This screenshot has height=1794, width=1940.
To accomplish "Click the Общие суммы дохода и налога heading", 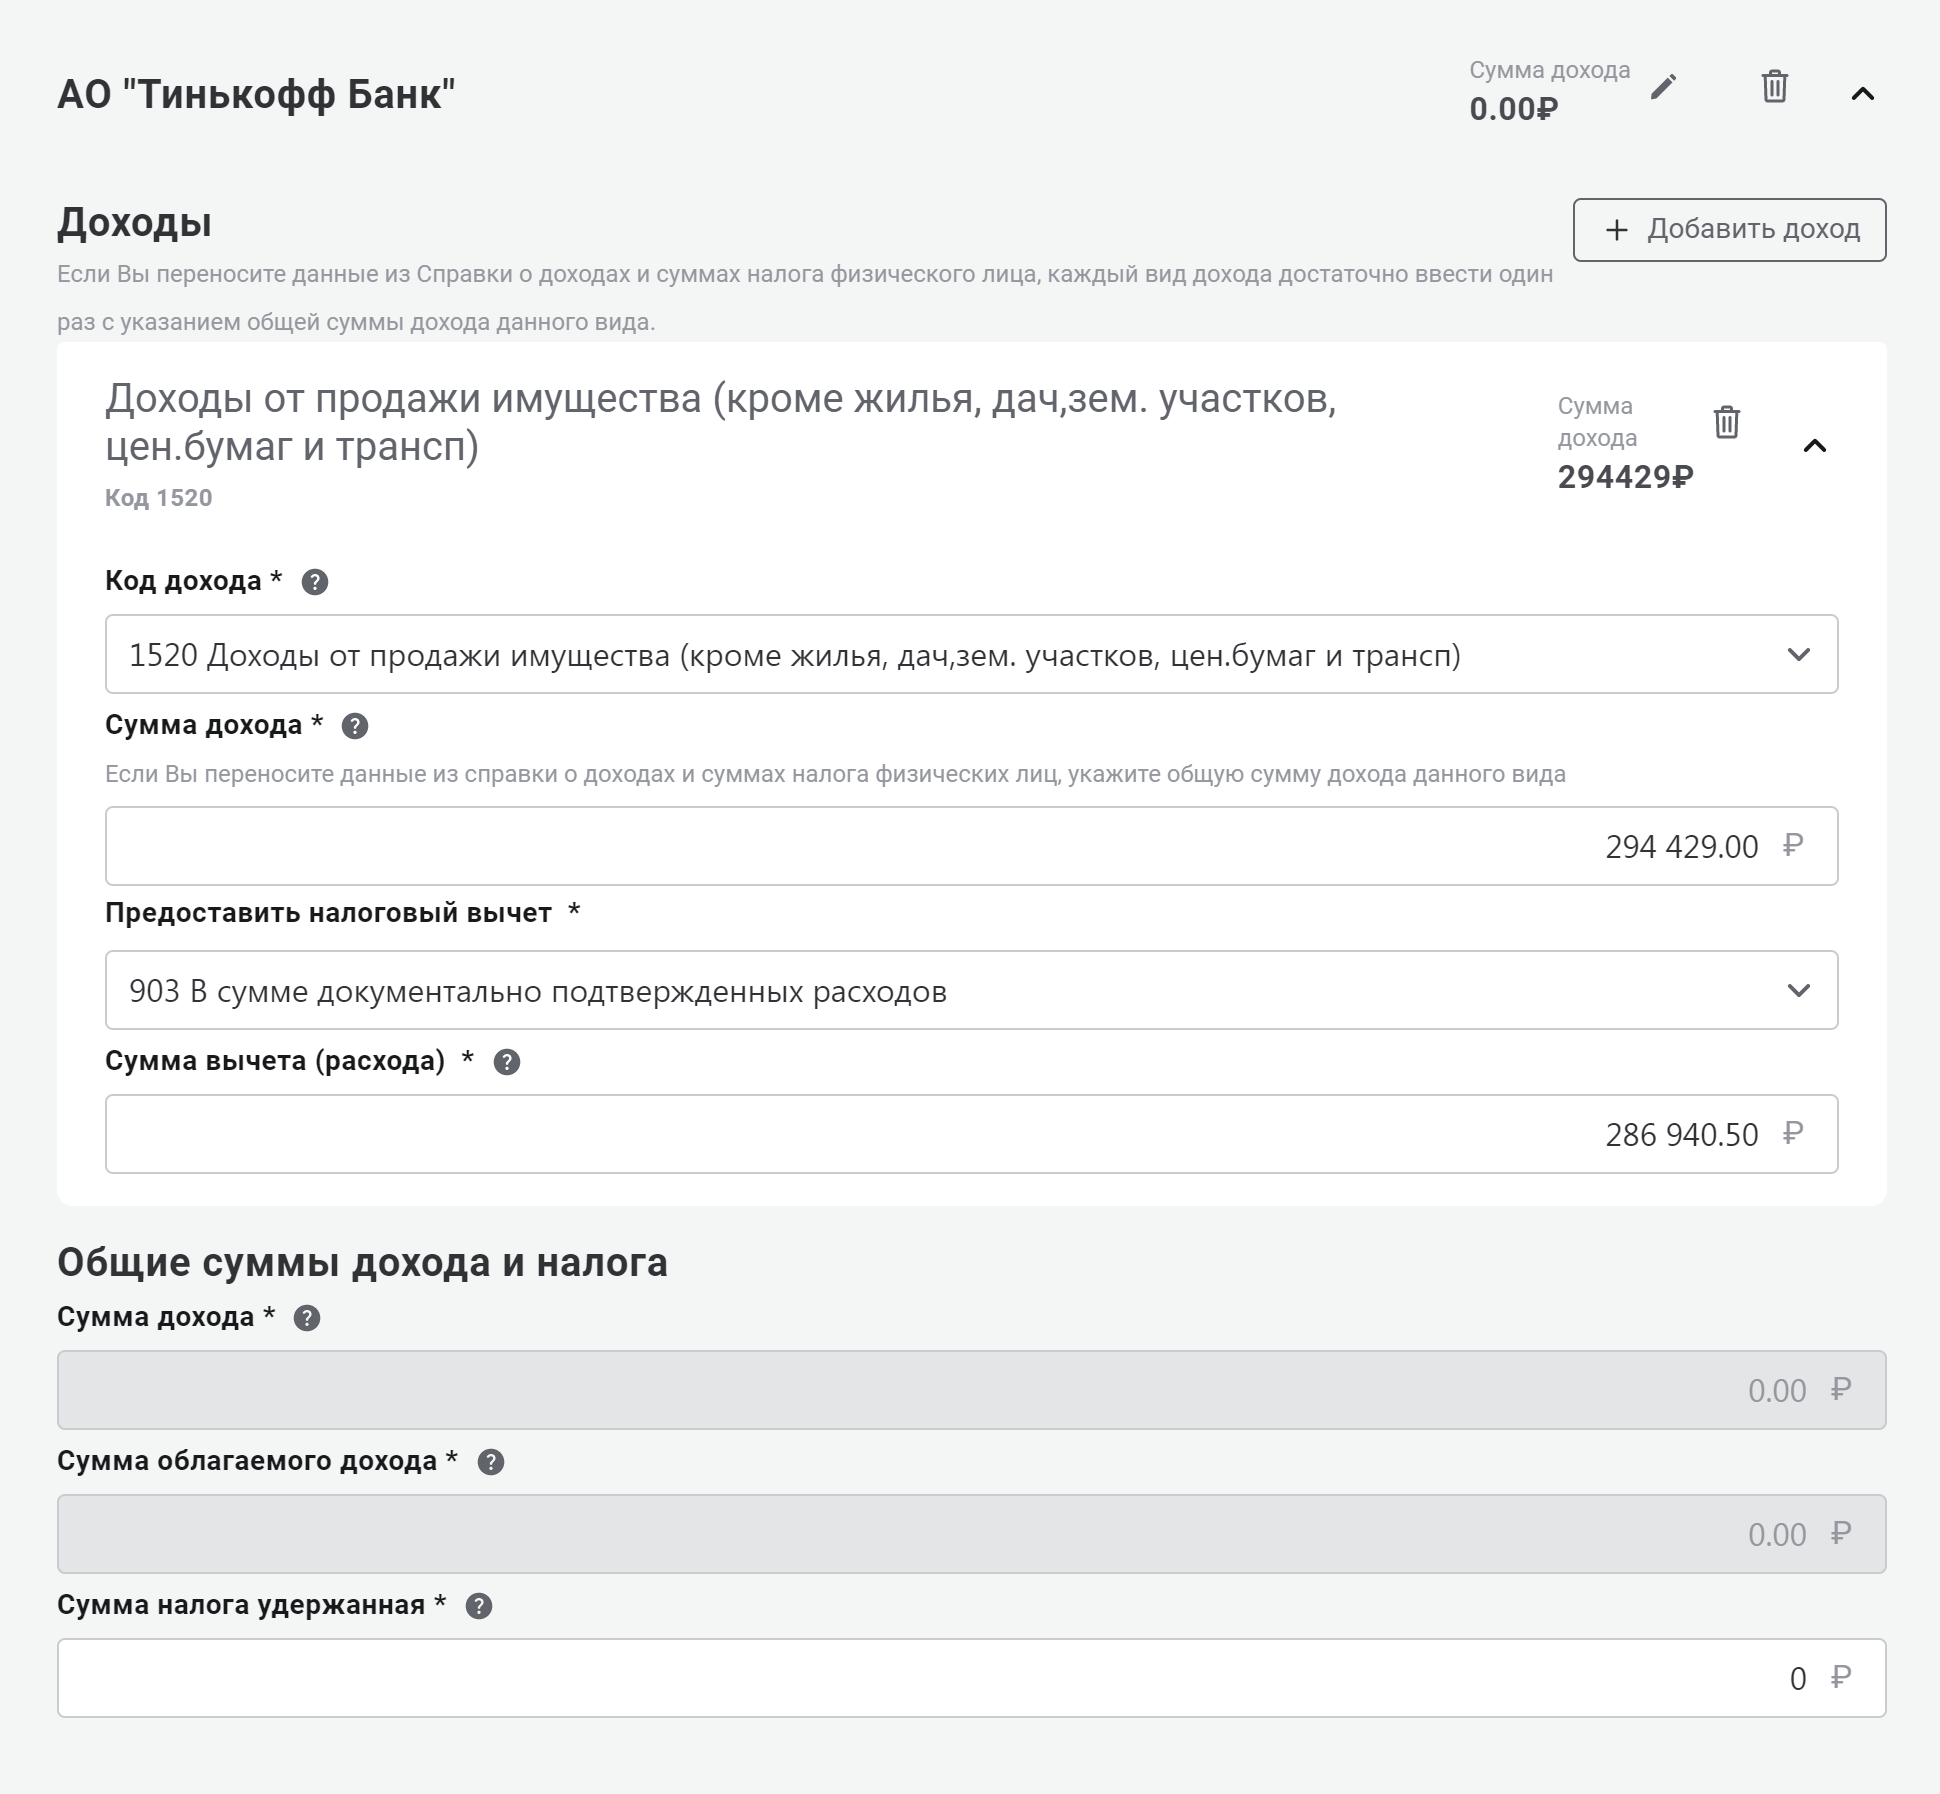I will click(x=362, y=1262).
